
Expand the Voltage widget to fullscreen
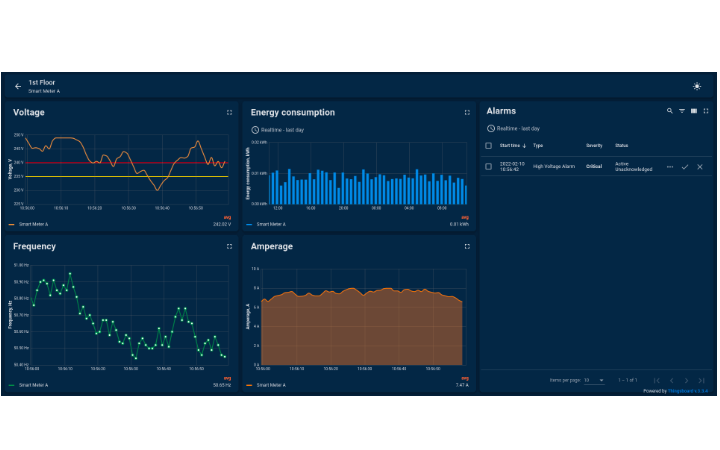tap(229, 113)
